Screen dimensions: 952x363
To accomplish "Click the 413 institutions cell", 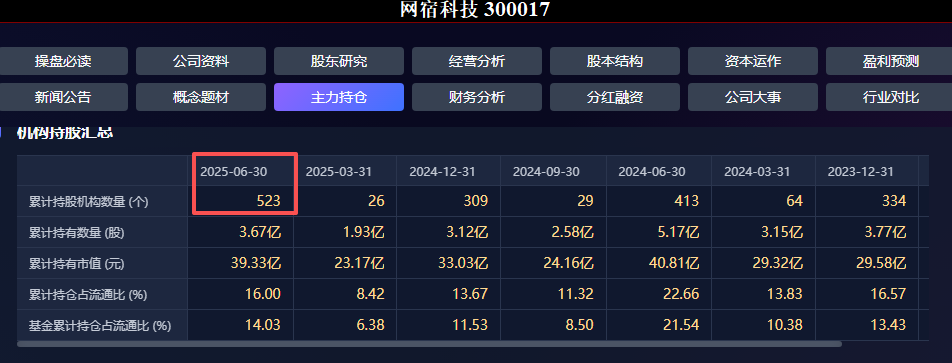I will pyautogui.click(x=658, y=202).
